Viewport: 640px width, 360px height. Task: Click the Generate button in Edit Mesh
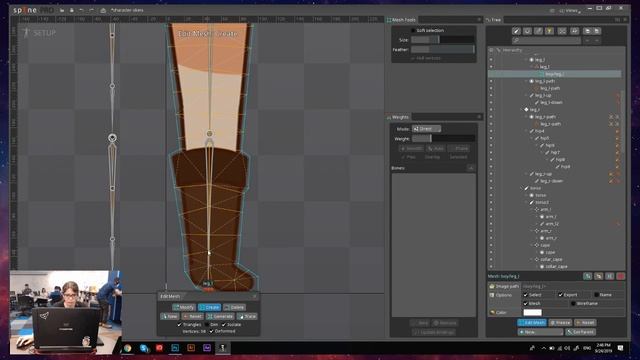click(x=220, y=316)
